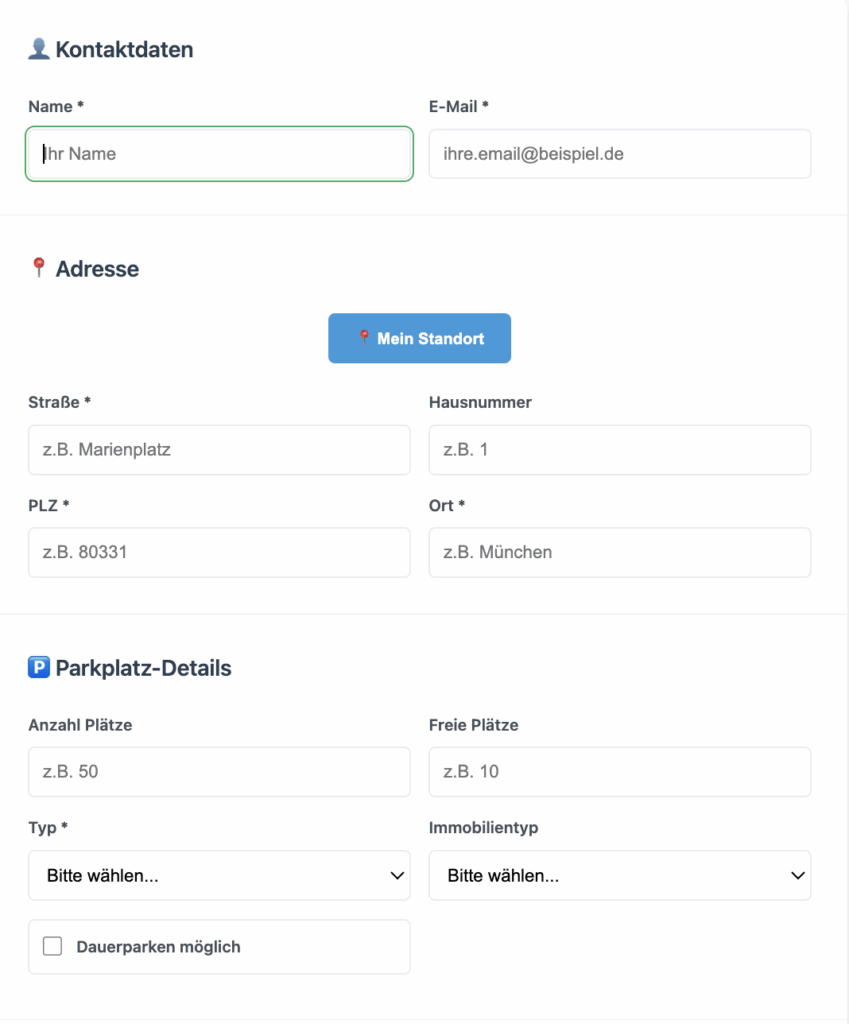This screenshot has height=1024, width=849.
Task: Click into the E-Mail input field
Action: click(x=619, y=154)
